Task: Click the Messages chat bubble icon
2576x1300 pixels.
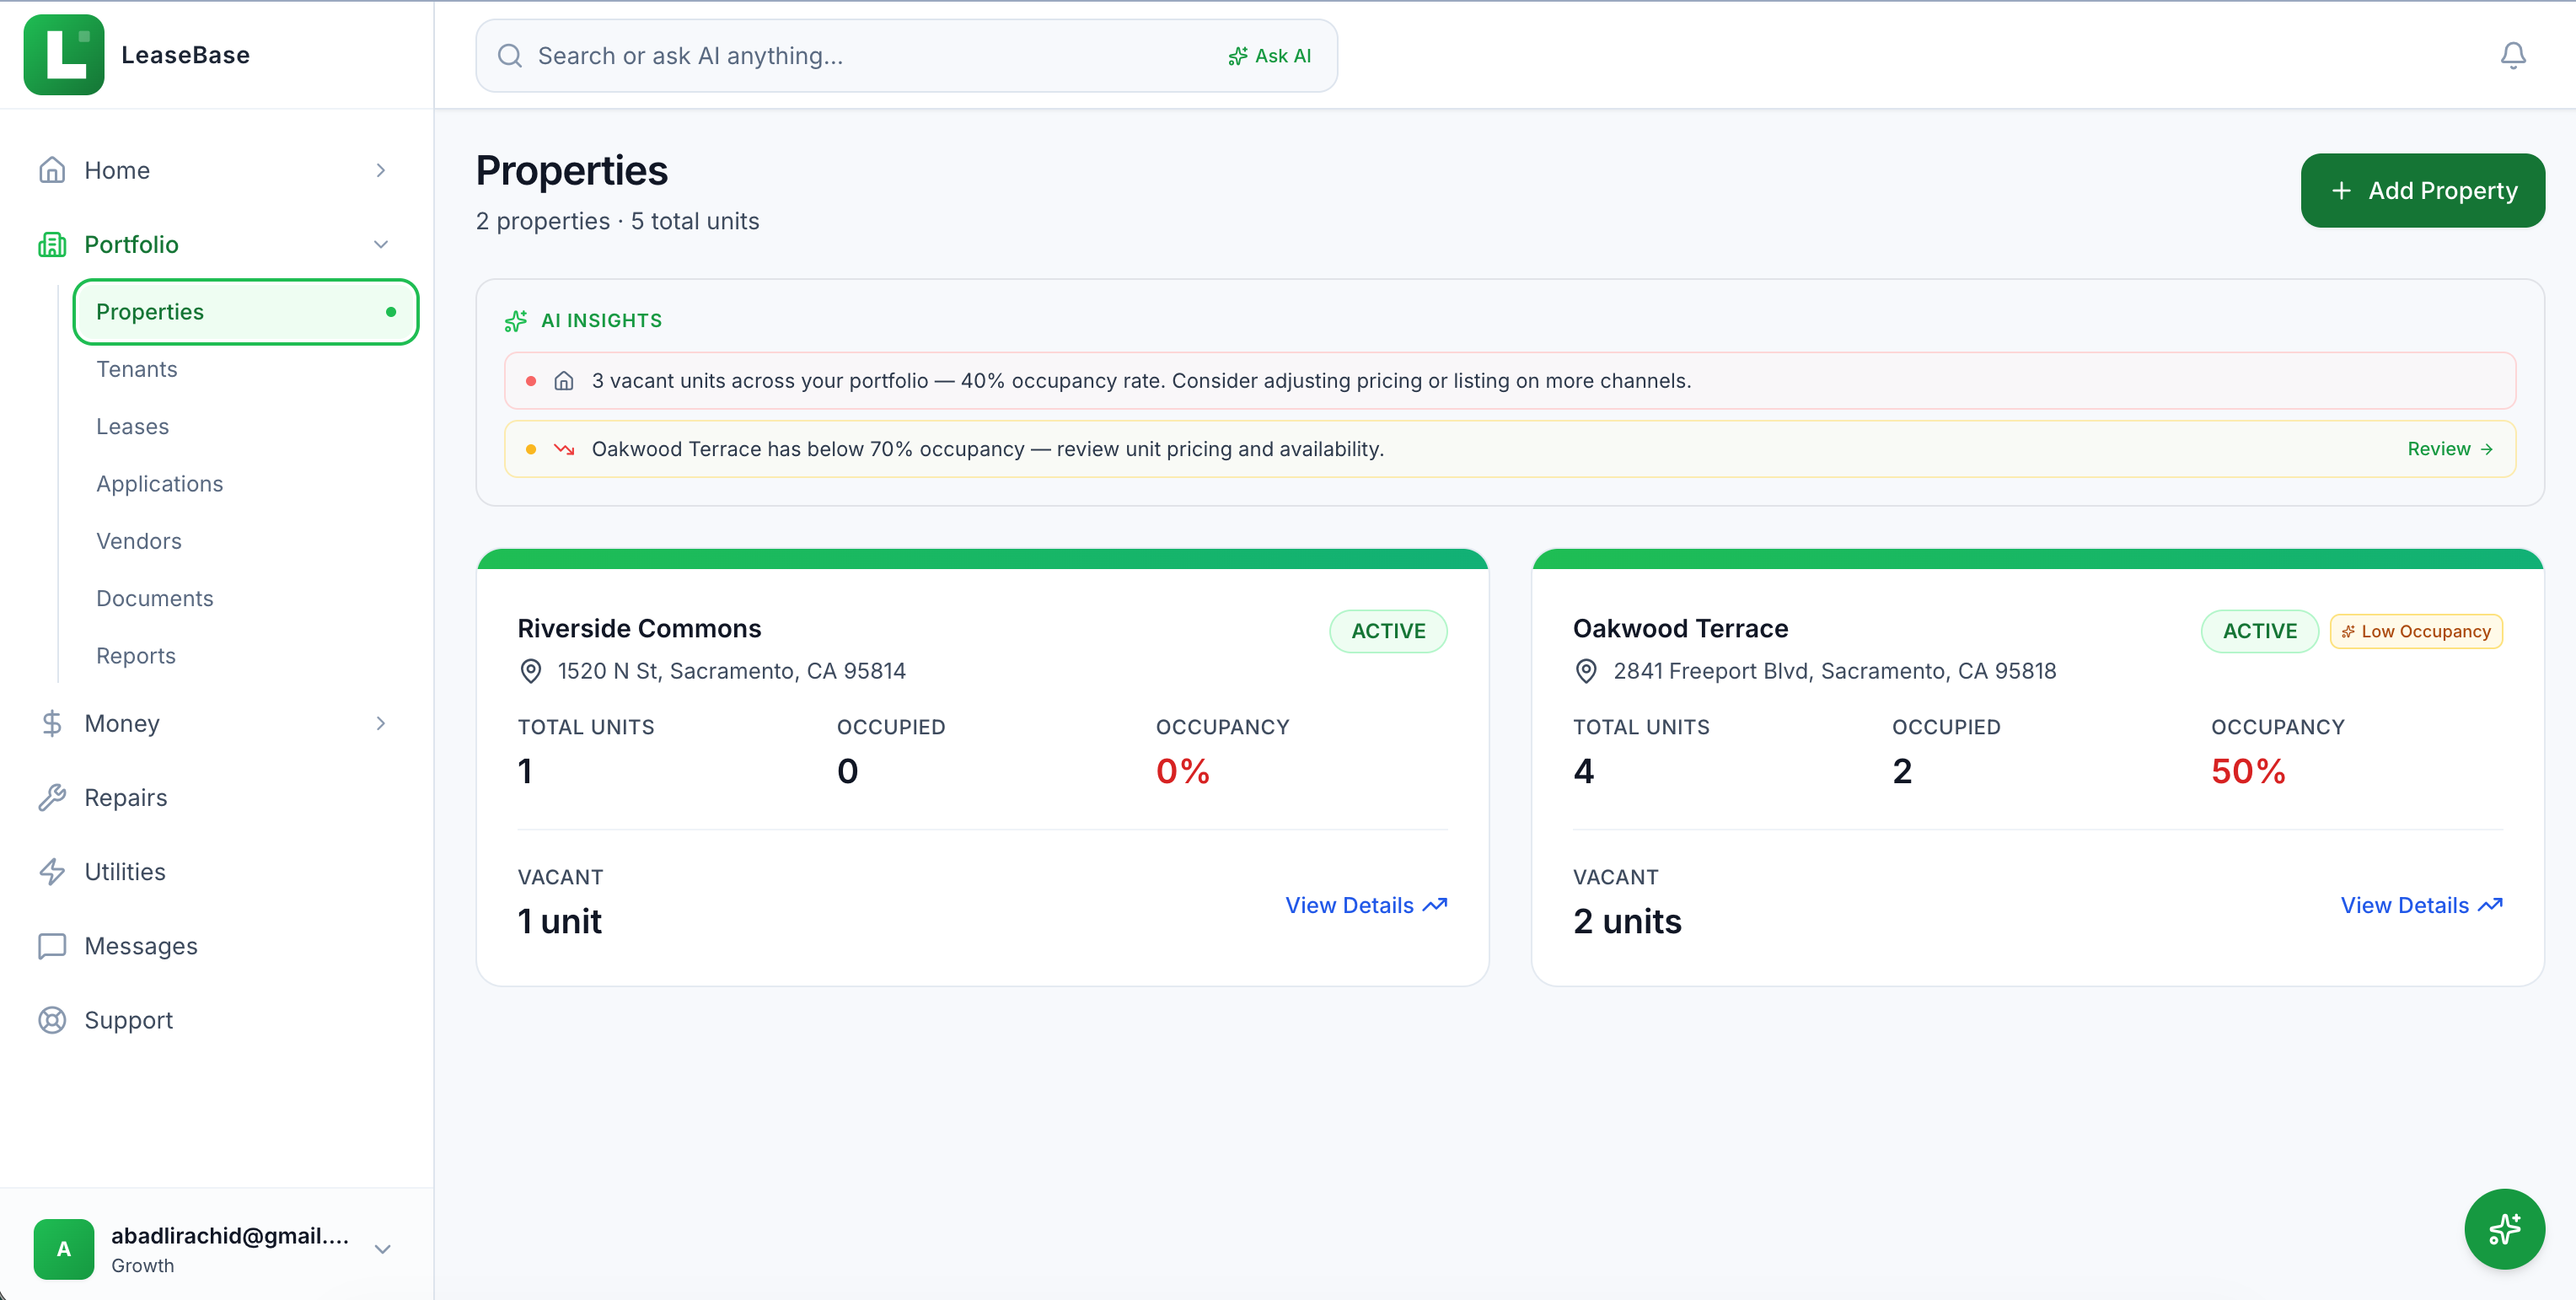Action: (x=52, y=946)
